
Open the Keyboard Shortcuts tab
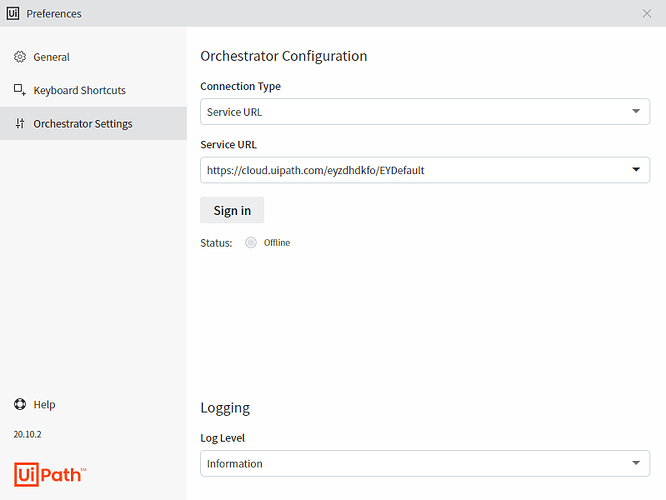pyautogui.click(x=93, y=90)
